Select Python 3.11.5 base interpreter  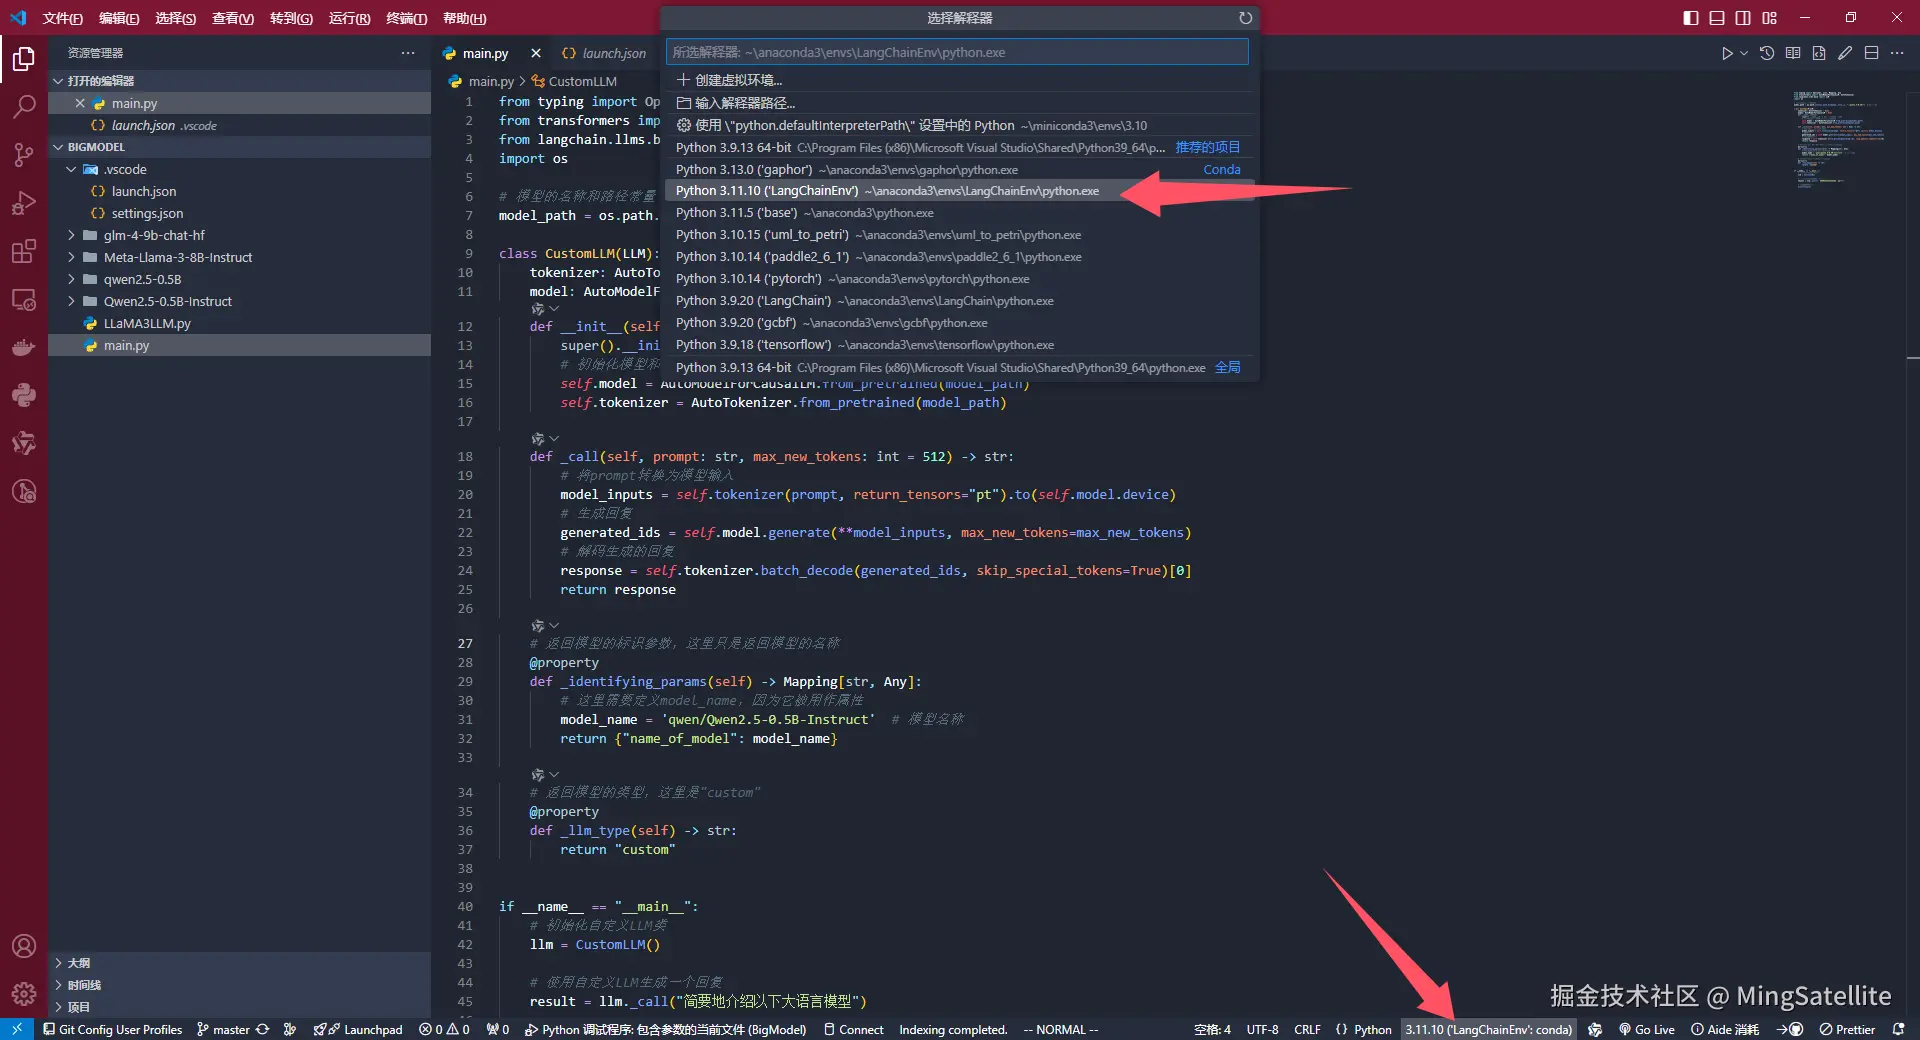pyautogui.click(x=959, y=213)
